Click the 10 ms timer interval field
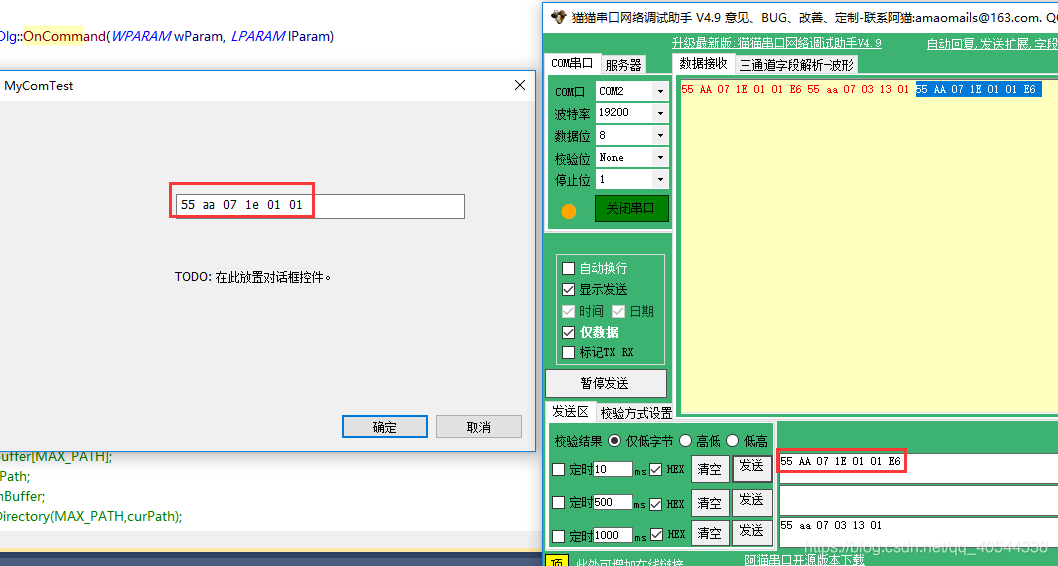Viewport: 1058px width, 566px height. coord(613,469)
